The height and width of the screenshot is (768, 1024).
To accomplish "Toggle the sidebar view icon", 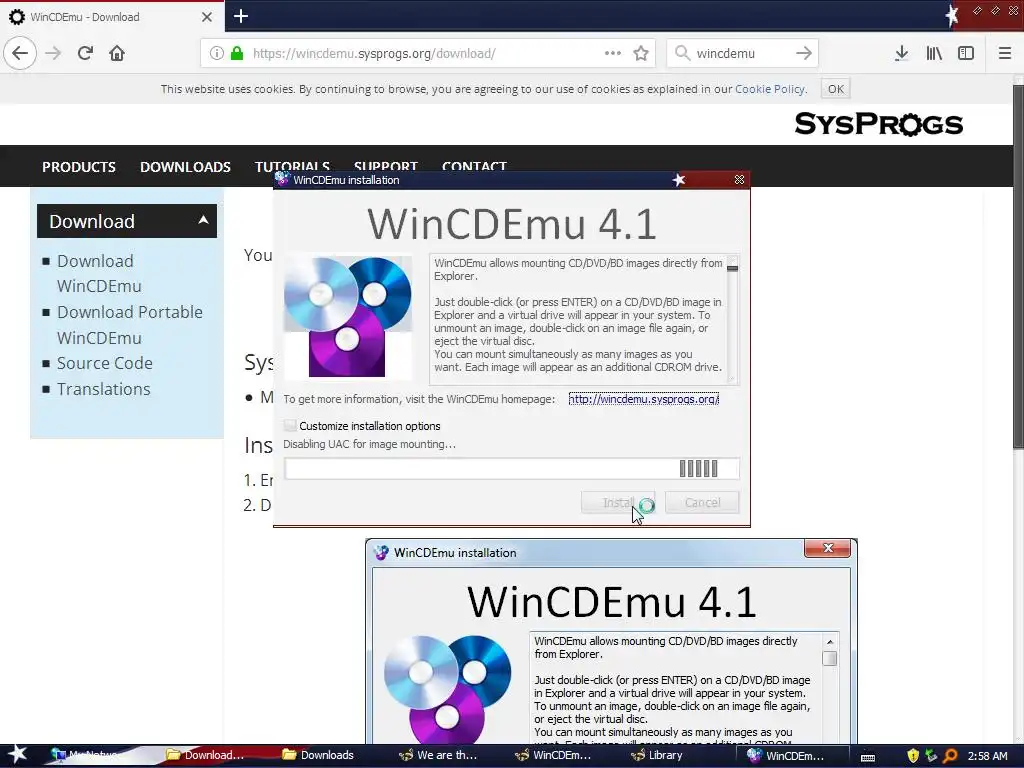I will [966, 54].
